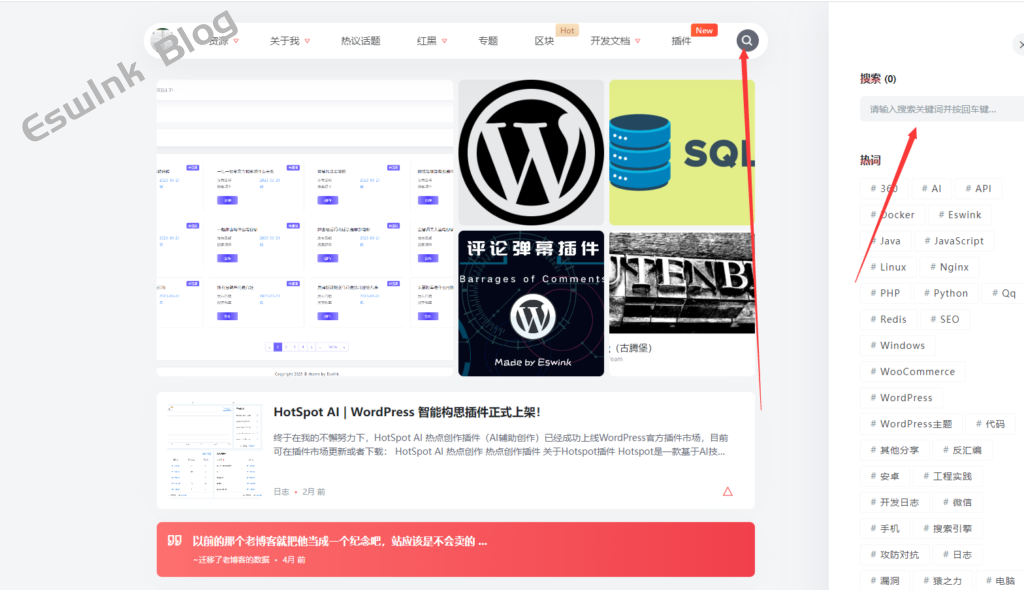Open the SQL database icon card
1024x590 pixels.
(x=681, y=153)
